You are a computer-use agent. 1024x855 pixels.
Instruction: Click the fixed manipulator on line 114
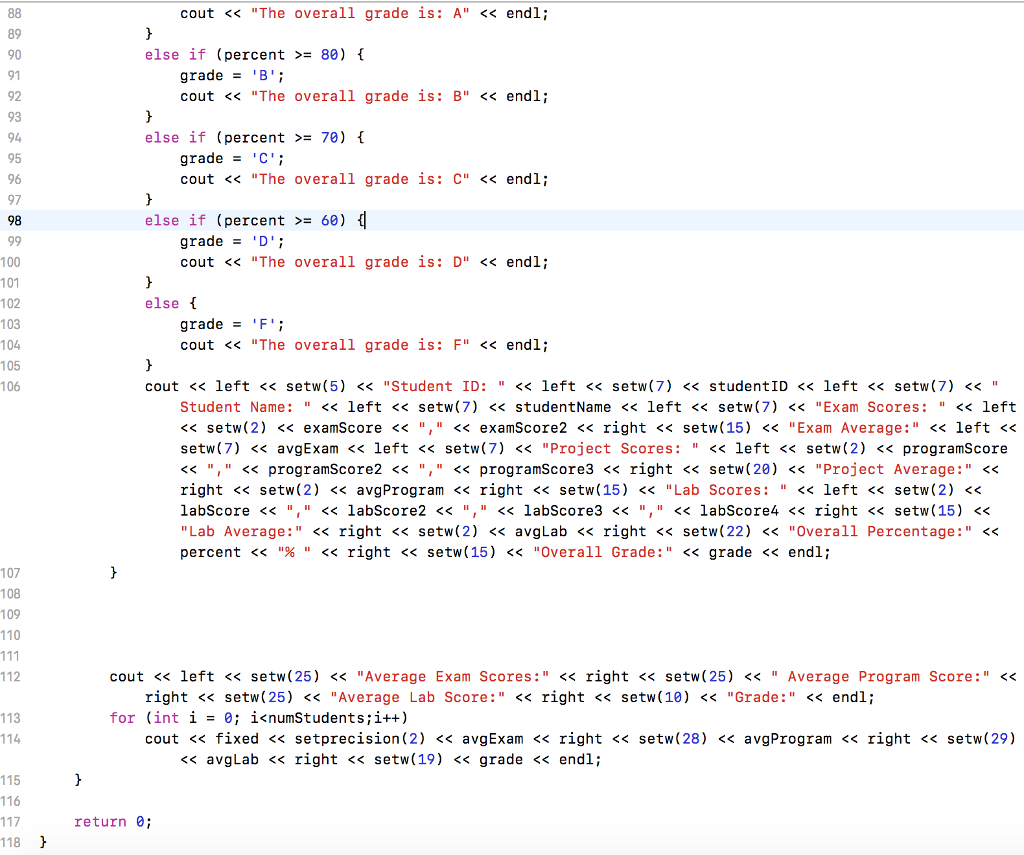pyautogui.click(x=237, y=739)
